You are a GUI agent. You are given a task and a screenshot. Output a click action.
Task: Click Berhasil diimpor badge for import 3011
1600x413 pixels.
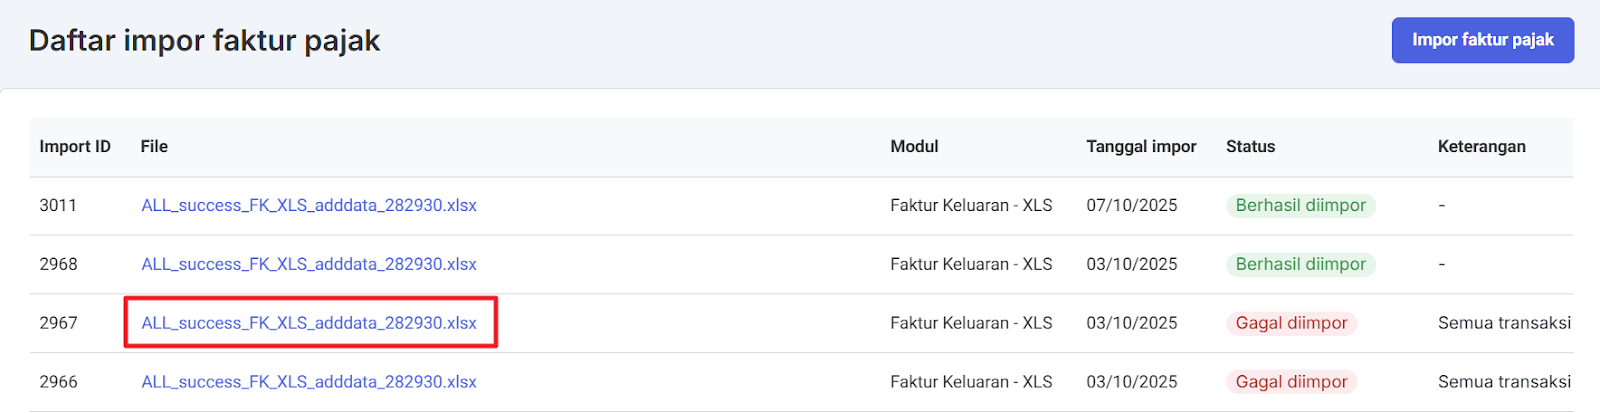click(1300, 205)
